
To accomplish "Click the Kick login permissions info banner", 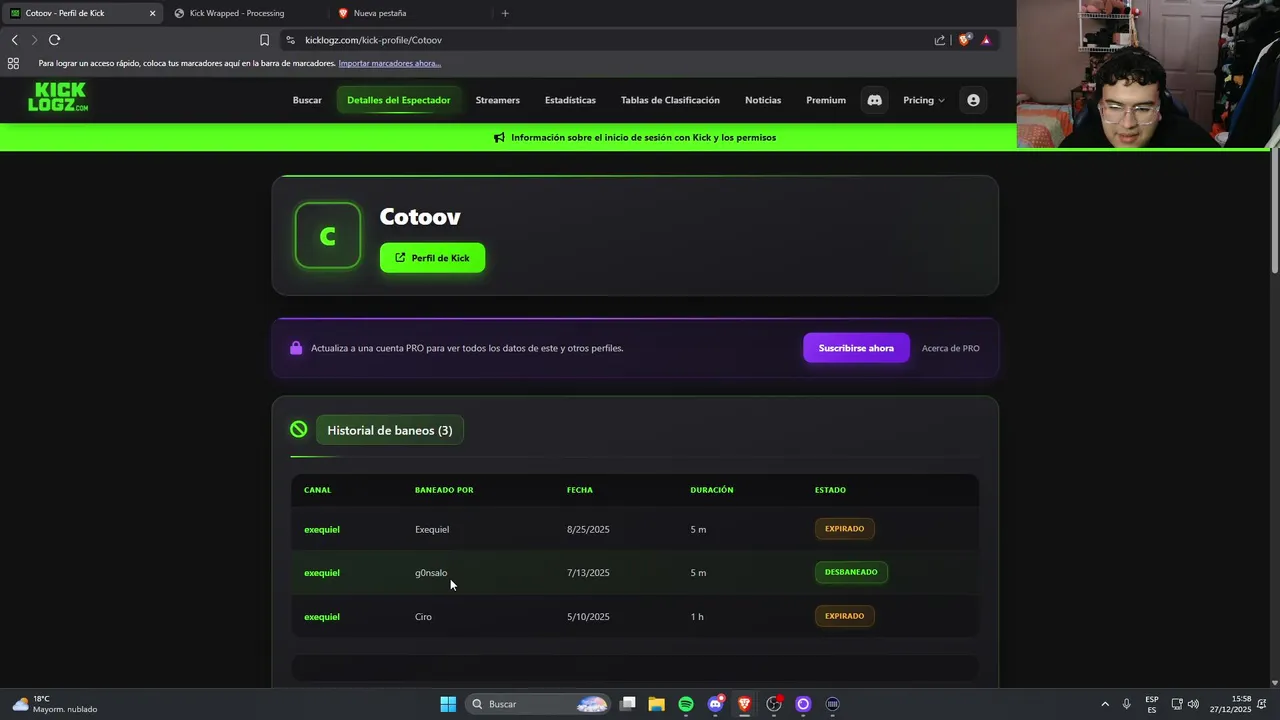I will tap(635, 138).
